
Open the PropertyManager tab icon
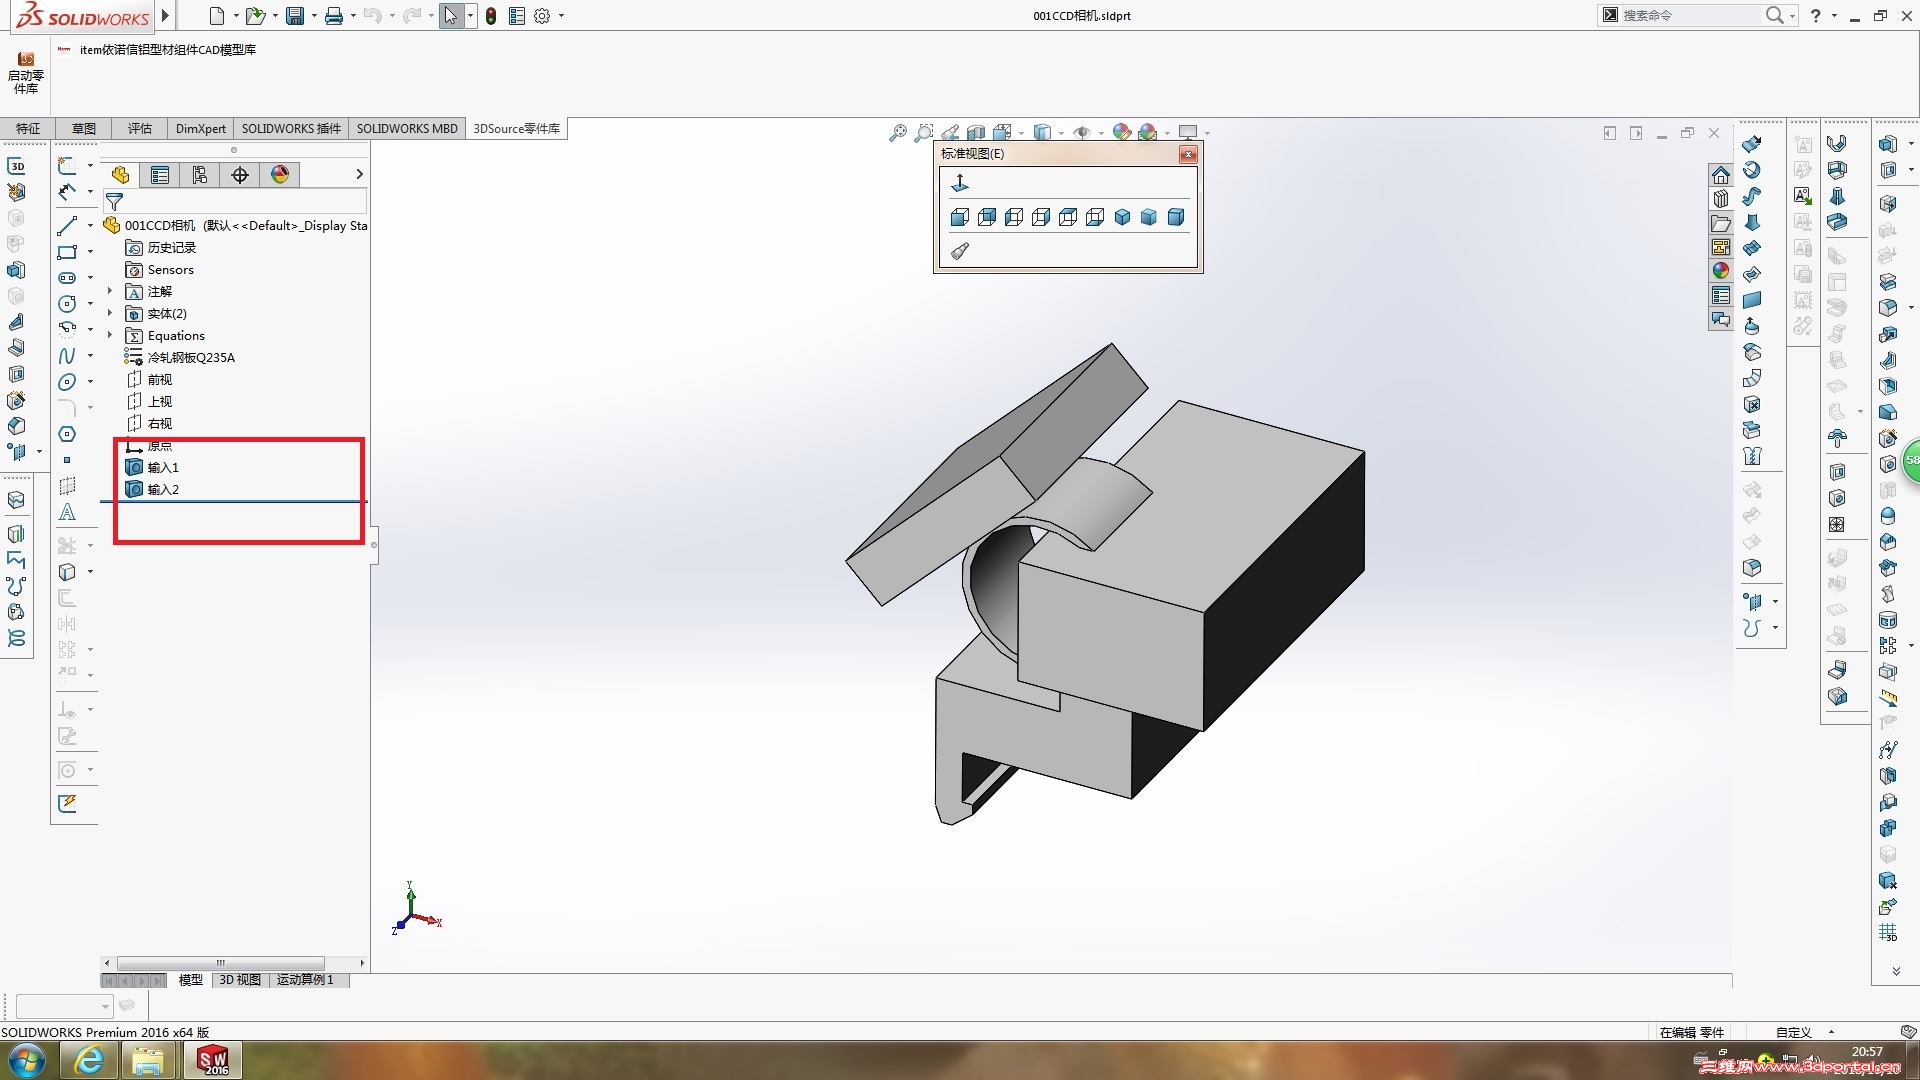(160, 175)
